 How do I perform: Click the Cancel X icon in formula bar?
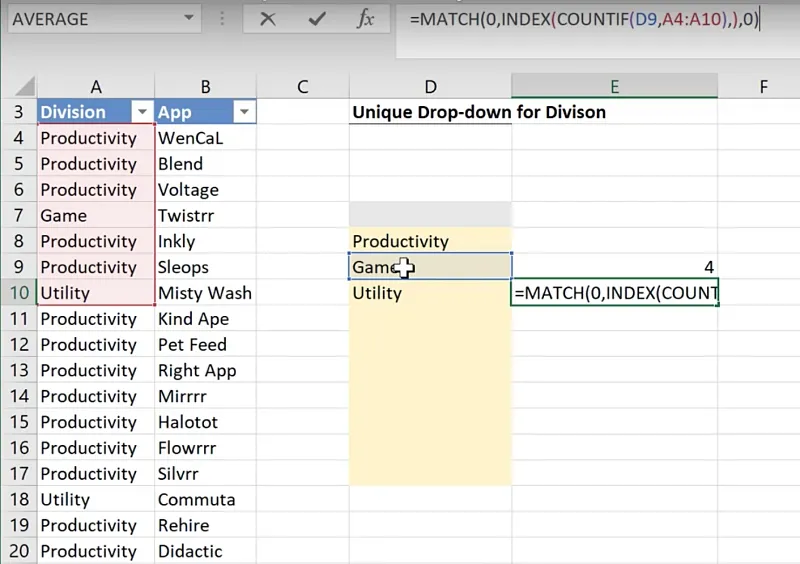click(268, 19)
